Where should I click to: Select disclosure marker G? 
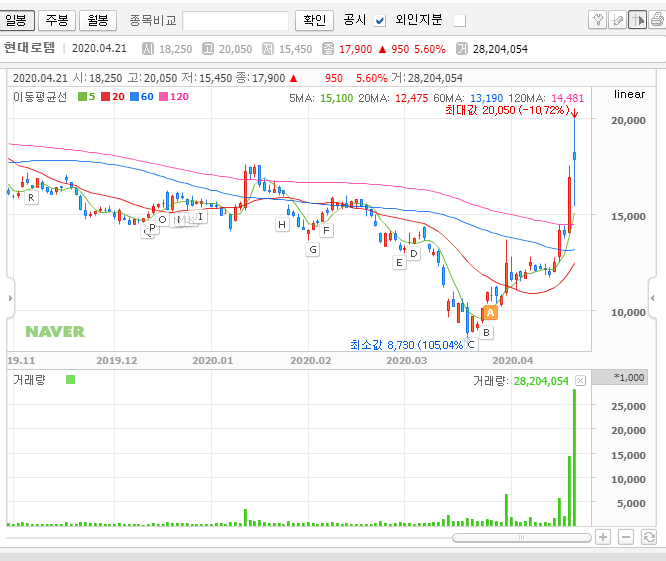pyautogui.click(x=313, y=250)
